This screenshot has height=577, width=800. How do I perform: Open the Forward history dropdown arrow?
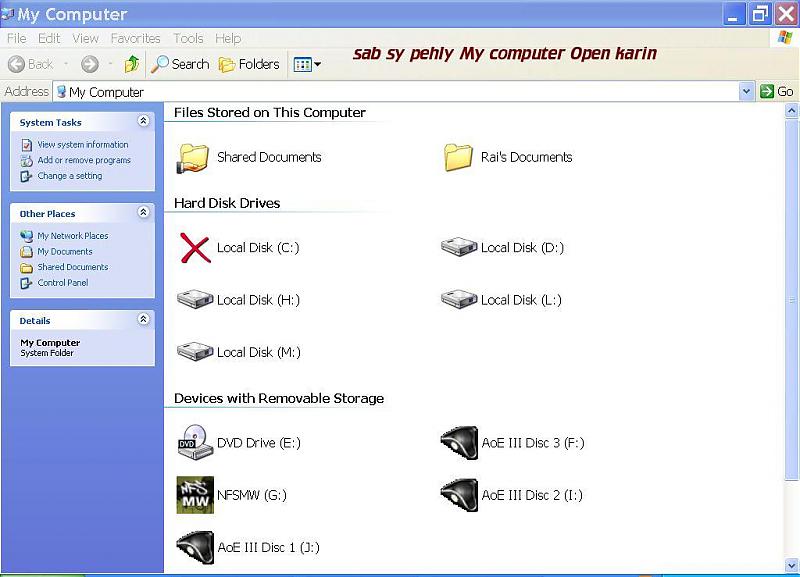[x=110, y=64]
